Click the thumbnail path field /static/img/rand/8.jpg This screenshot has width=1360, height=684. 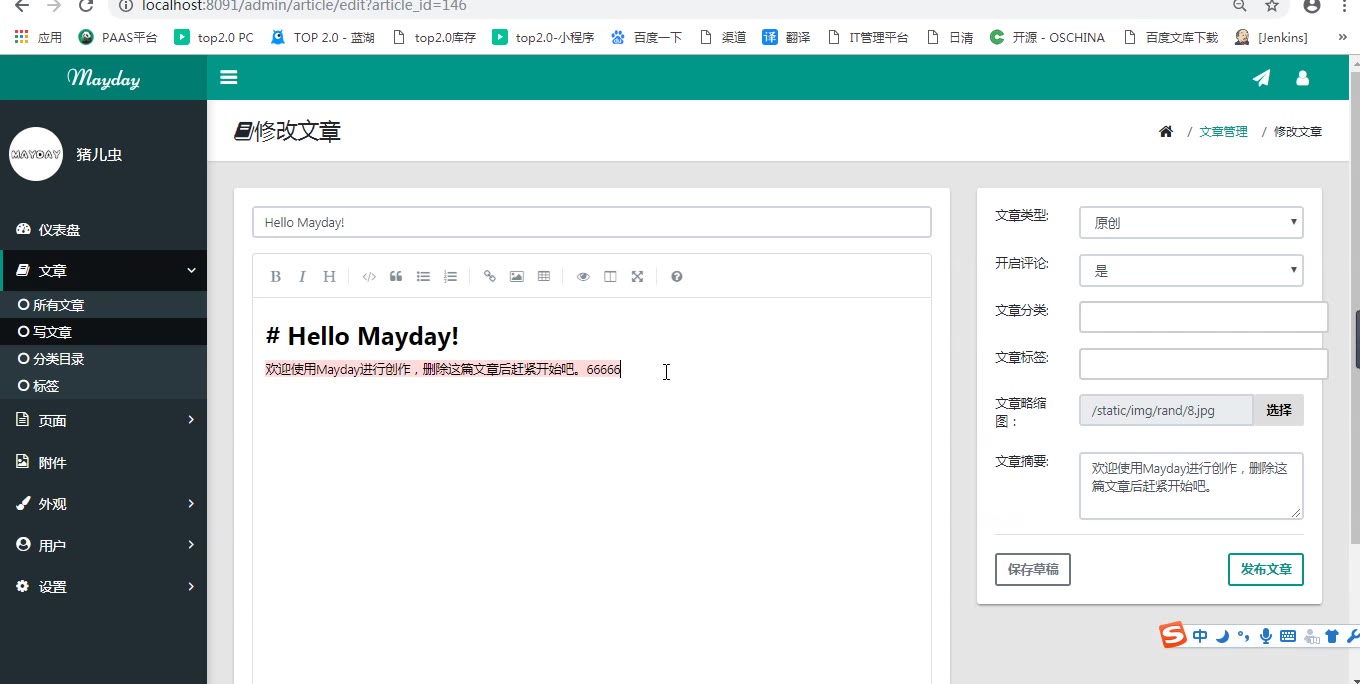click(1166, 410)
